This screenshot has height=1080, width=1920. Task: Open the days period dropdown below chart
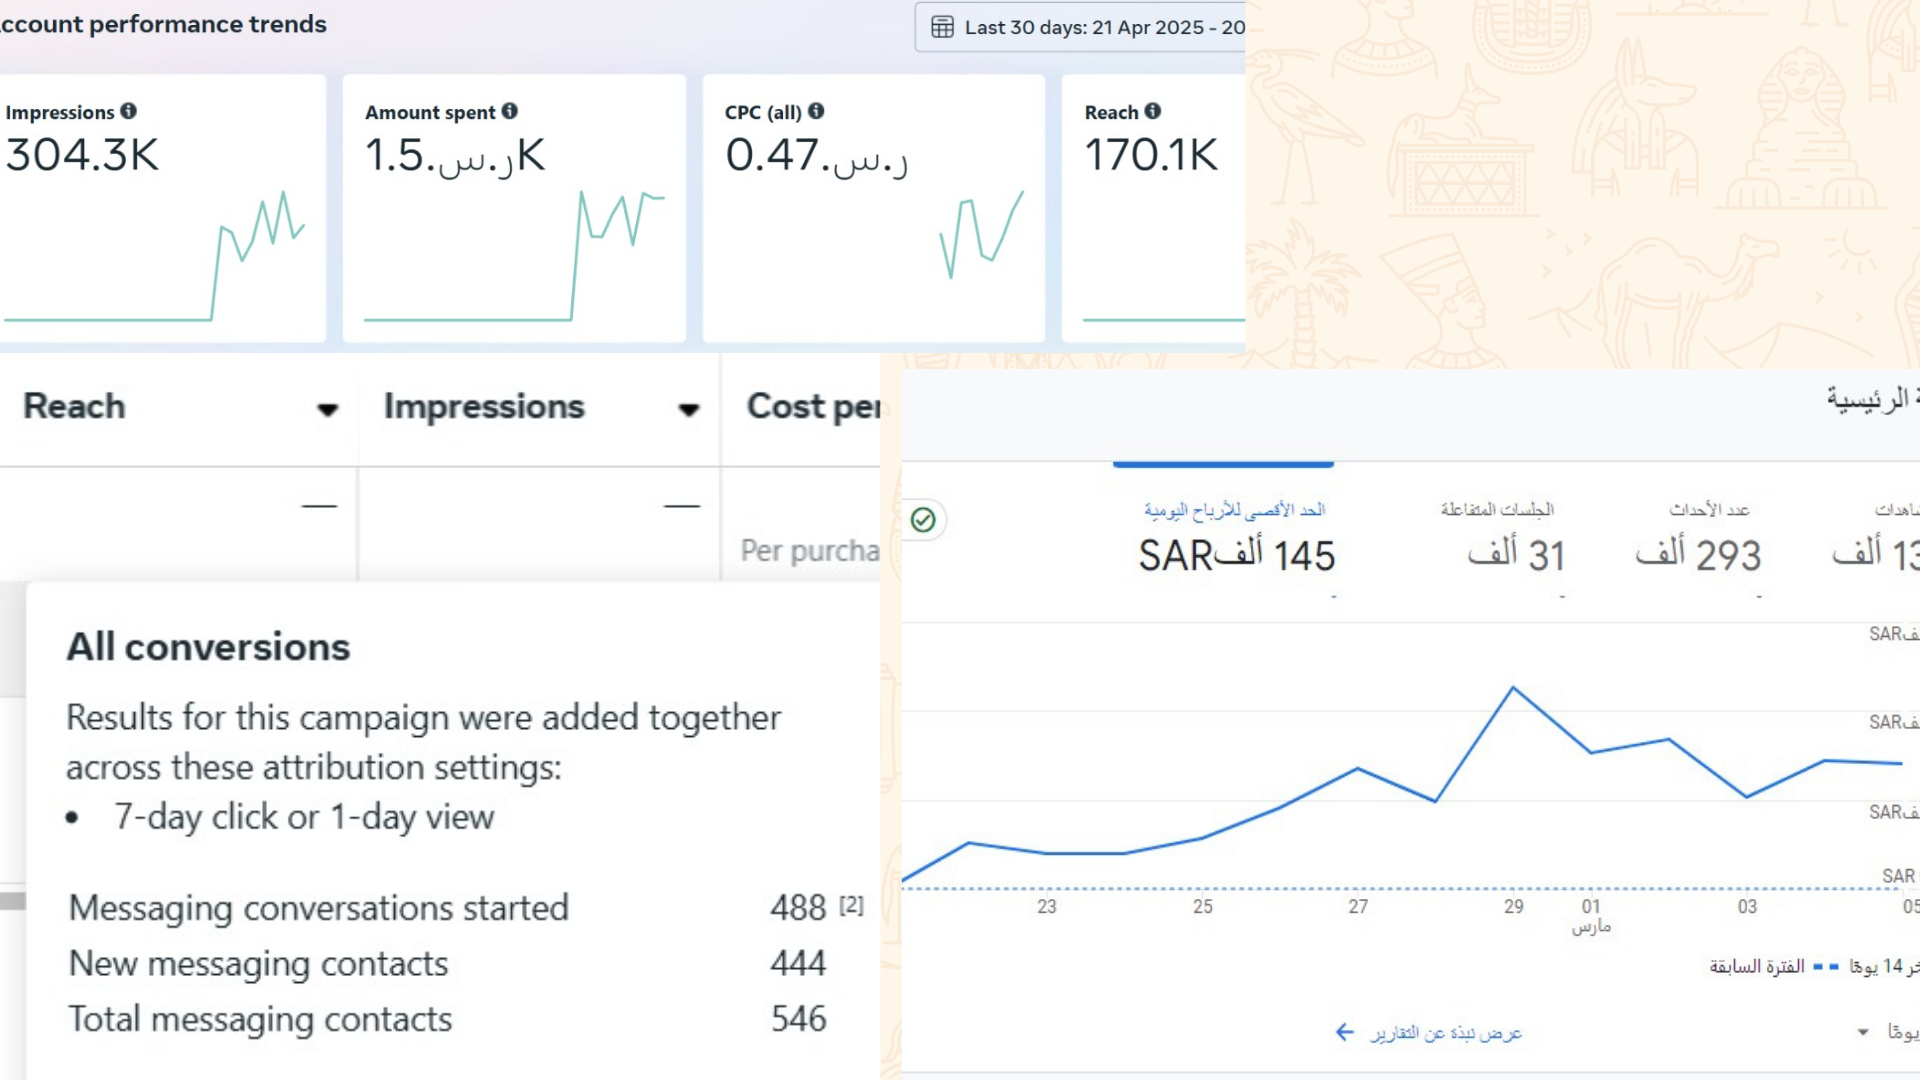pyautogui.click(x=1863, y=1032)
